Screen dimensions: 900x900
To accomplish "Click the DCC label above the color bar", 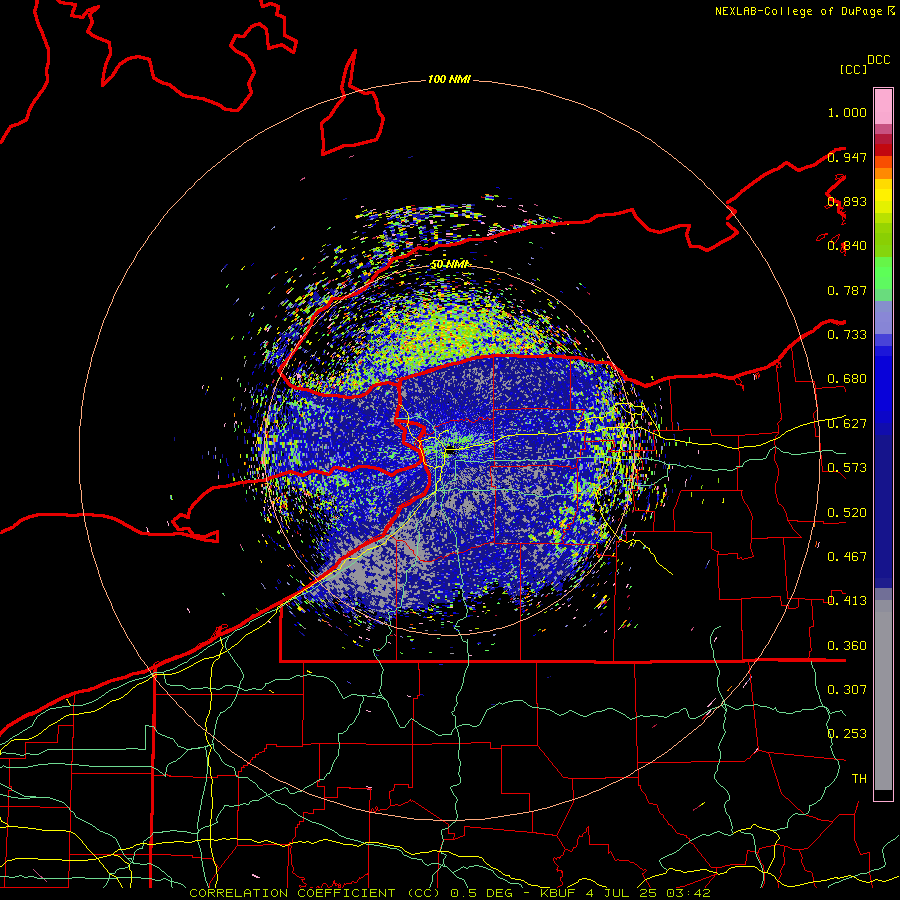I will (879, 60).
